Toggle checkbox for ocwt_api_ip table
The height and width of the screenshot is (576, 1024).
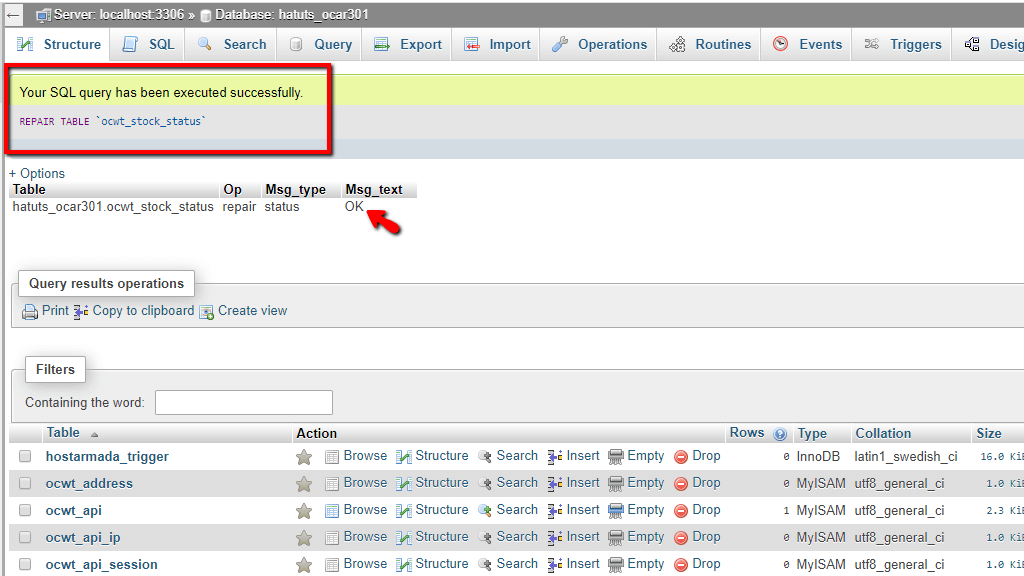(25, 536)
